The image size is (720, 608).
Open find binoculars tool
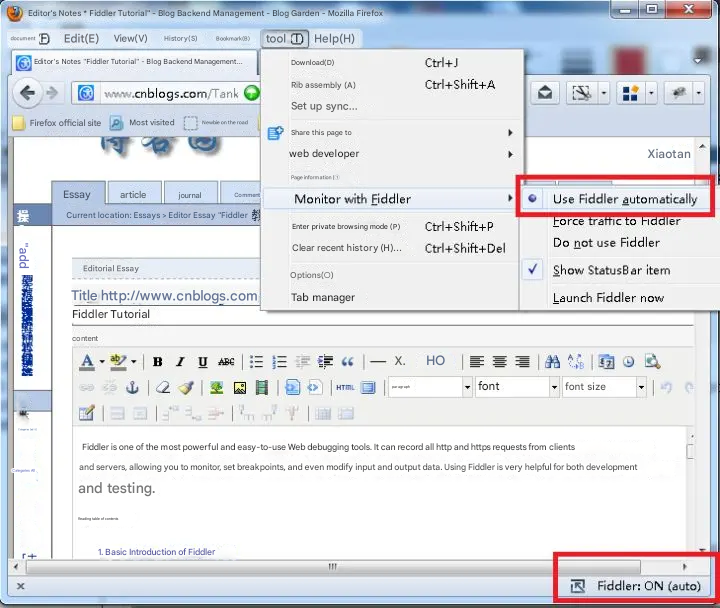coord(552,362)
